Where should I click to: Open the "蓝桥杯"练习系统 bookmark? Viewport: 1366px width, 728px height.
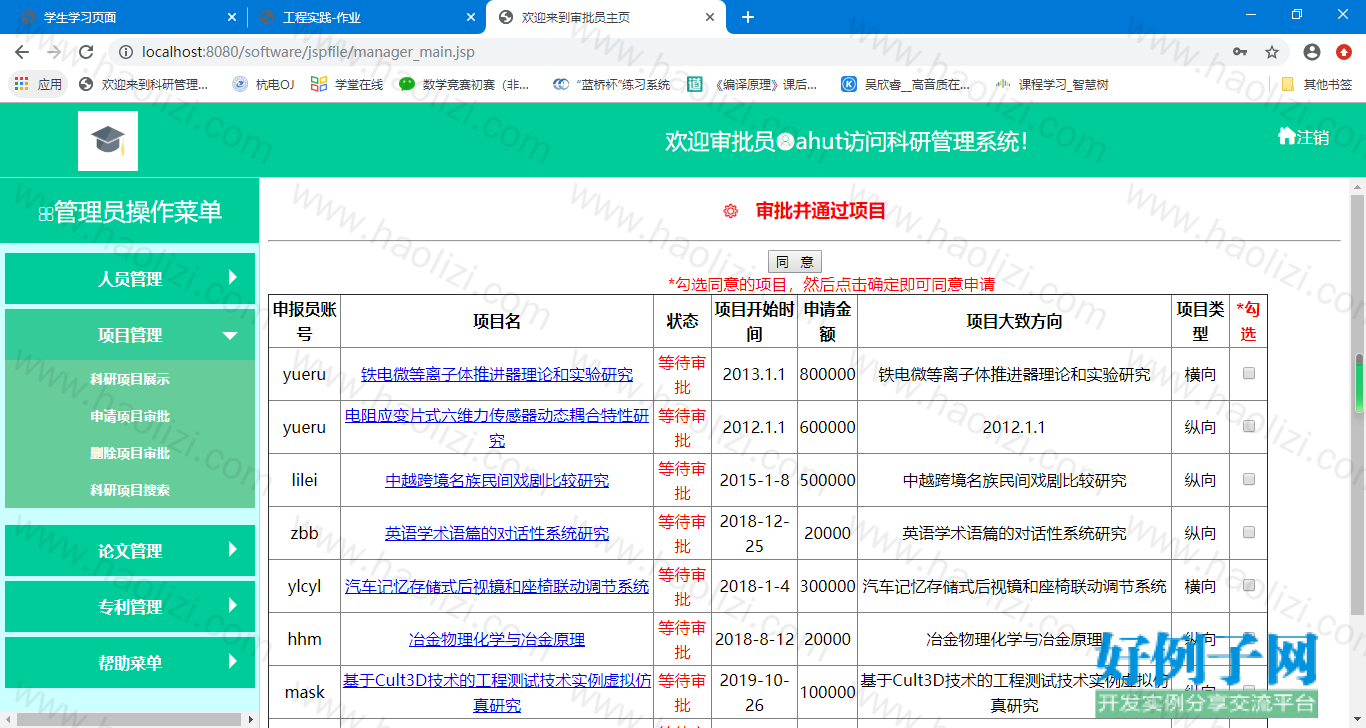611,85
